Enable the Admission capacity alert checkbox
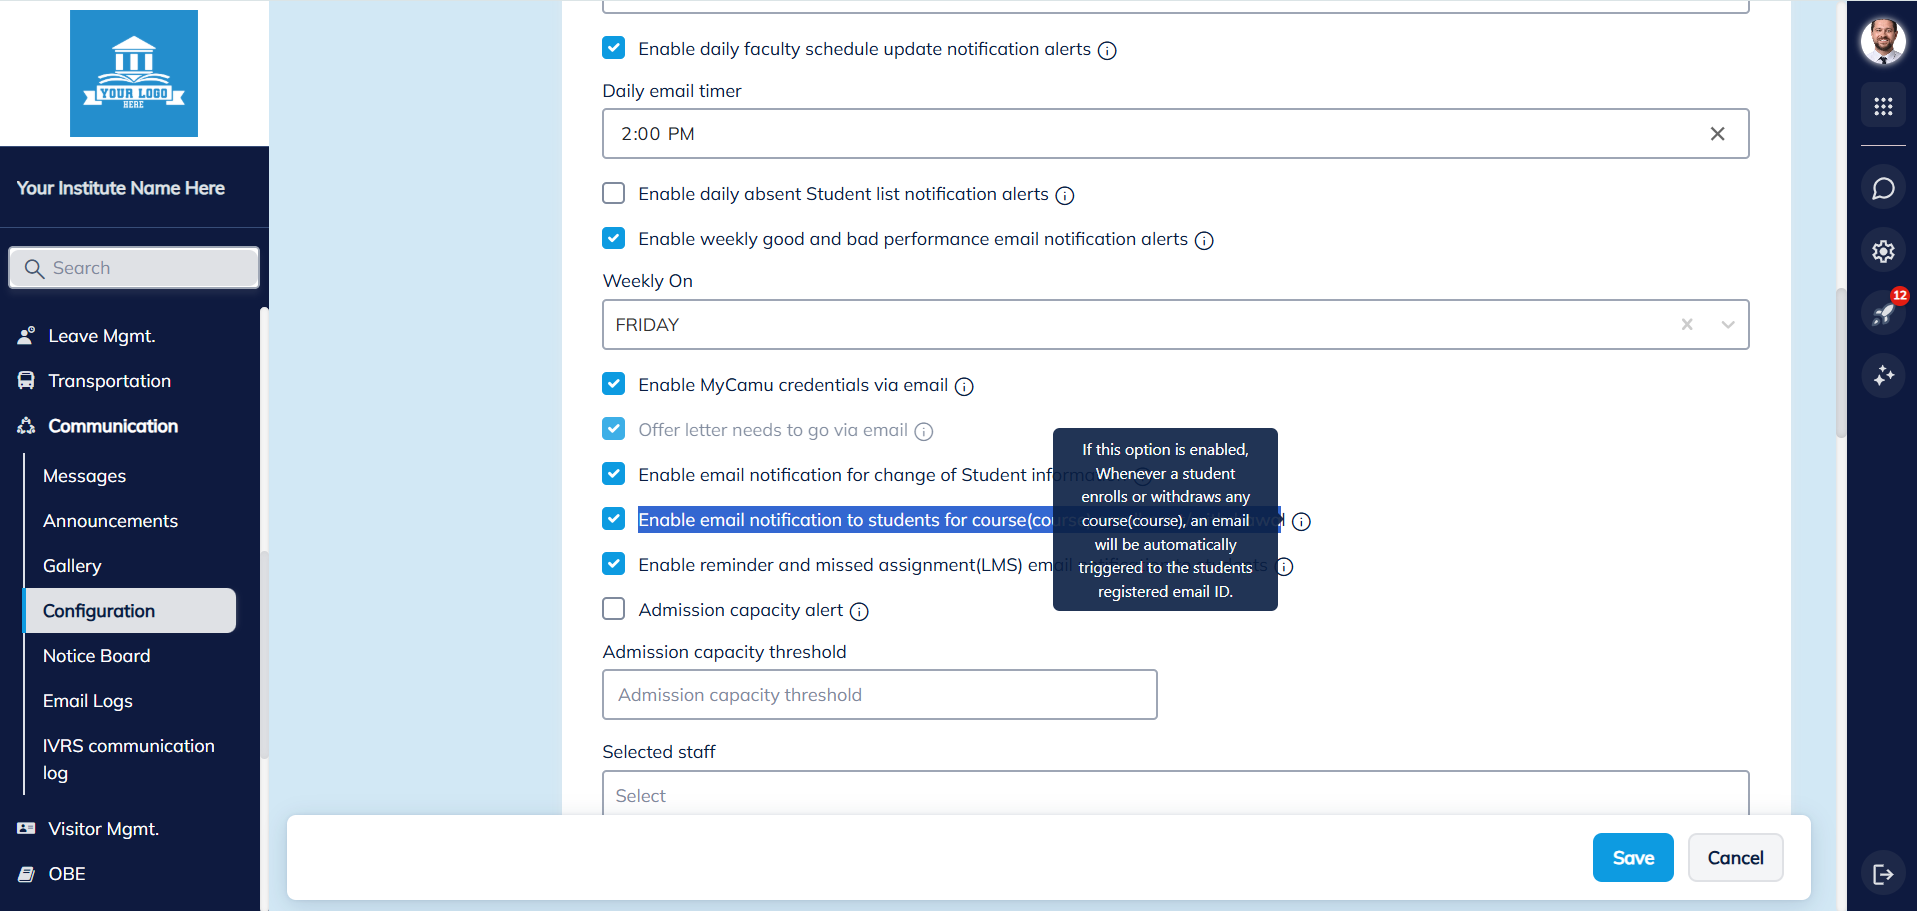The width and height of the screenshot is (1917, 911). tap(613, 608)
